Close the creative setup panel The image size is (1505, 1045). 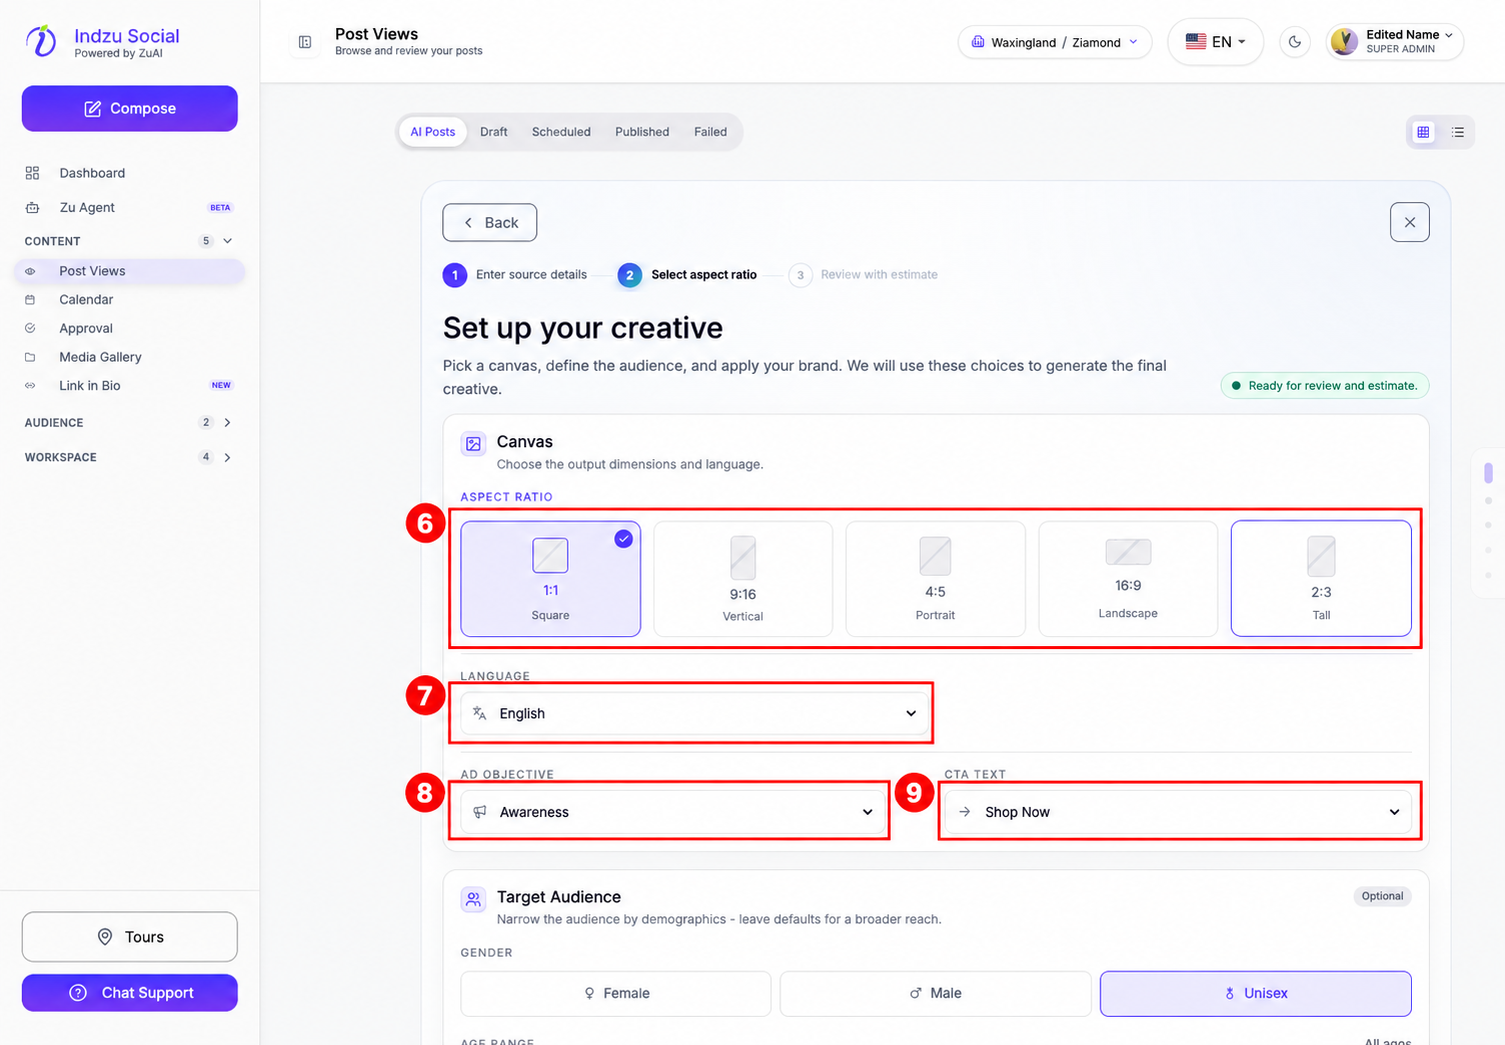tap(1410, 222)
